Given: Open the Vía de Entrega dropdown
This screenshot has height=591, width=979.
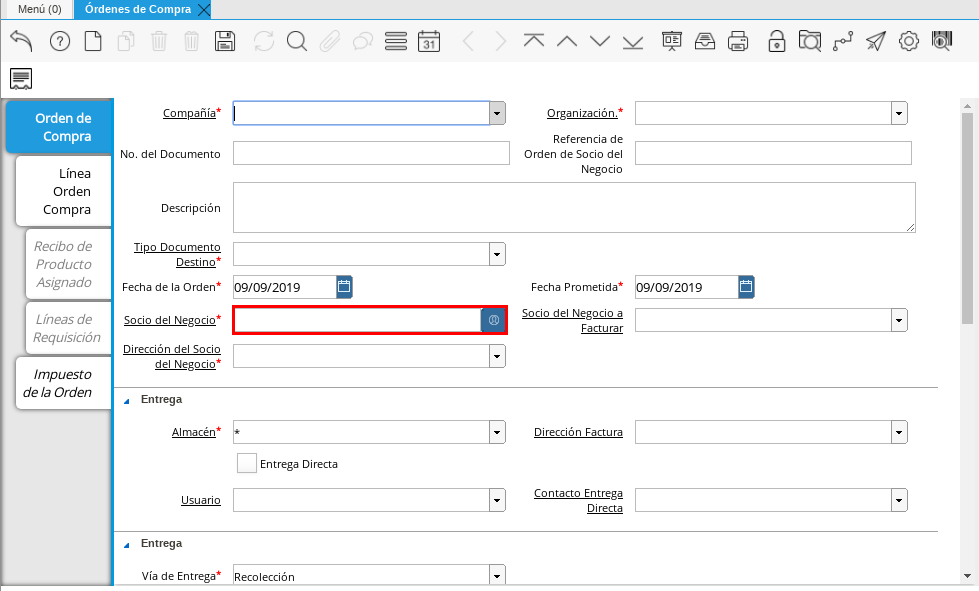Looking at the screenshot, I should pos(497,575).
